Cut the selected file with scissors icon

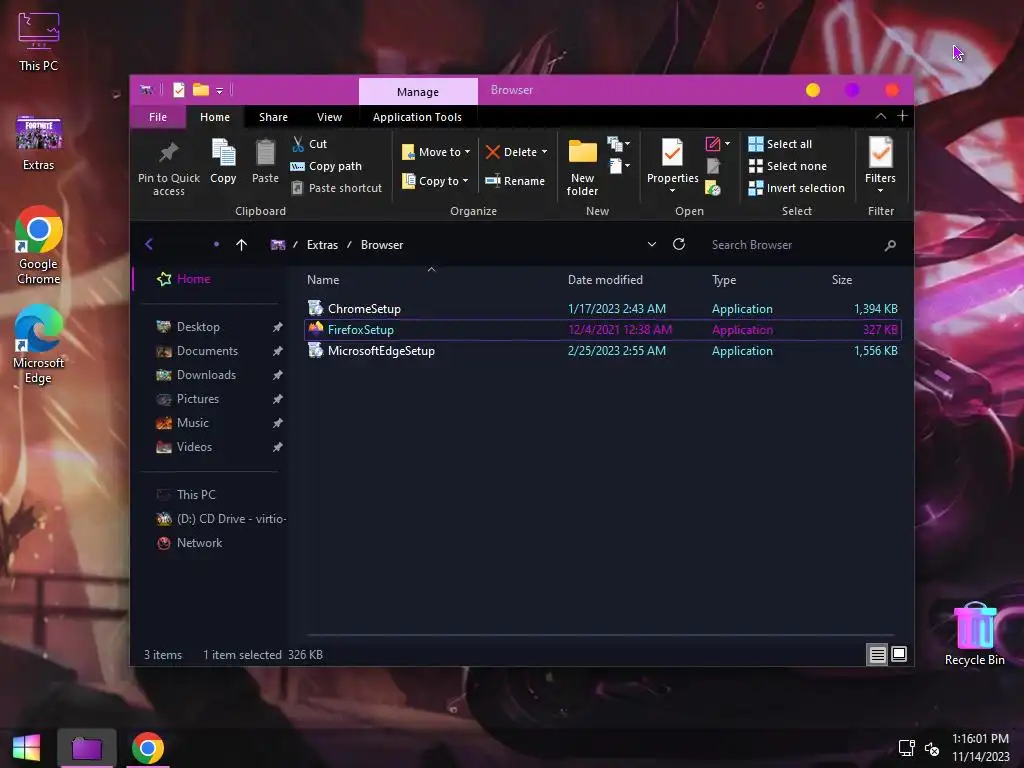click(x=310, y=144)
